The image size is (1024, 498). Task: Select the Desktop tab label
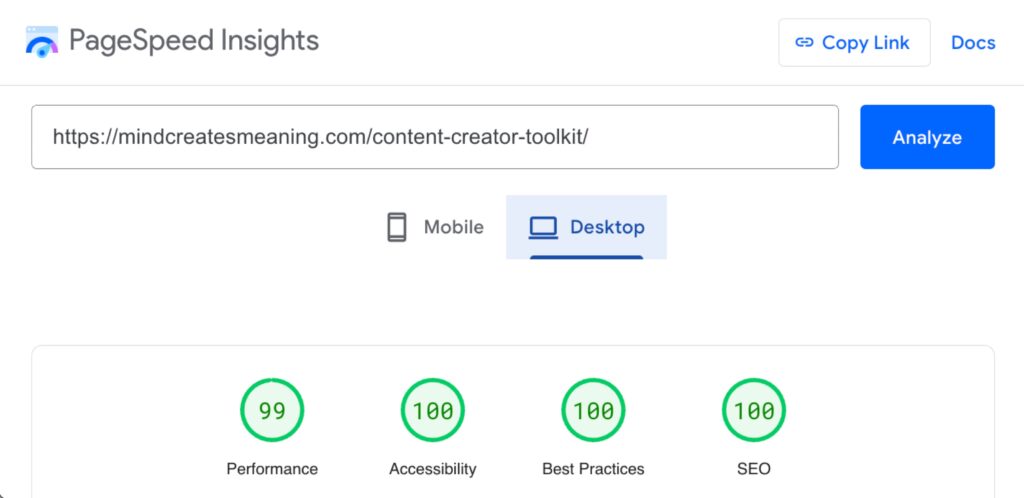pos(607,227)
